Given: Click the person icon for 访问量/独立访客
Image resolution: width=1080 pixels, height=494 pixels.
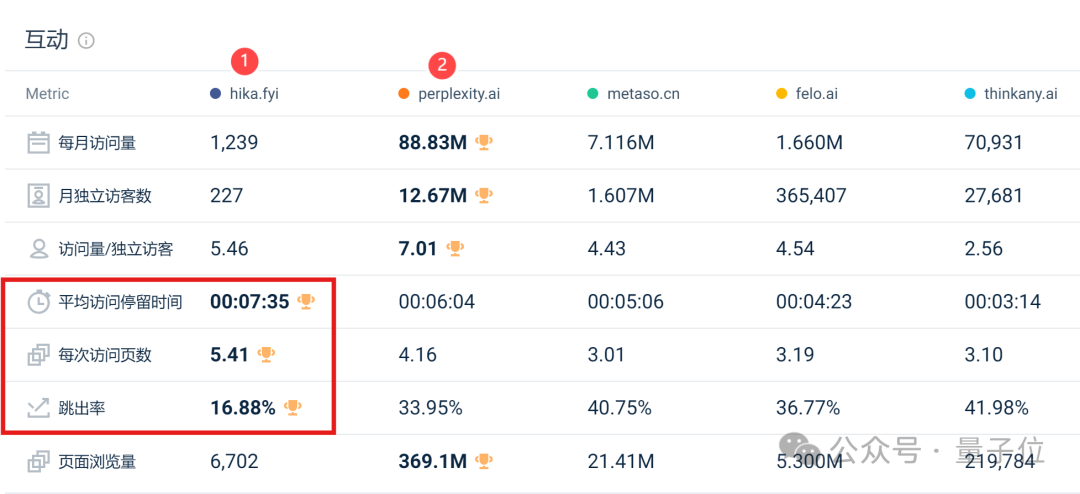Looking at the screenshot, I should pos(39,249).
